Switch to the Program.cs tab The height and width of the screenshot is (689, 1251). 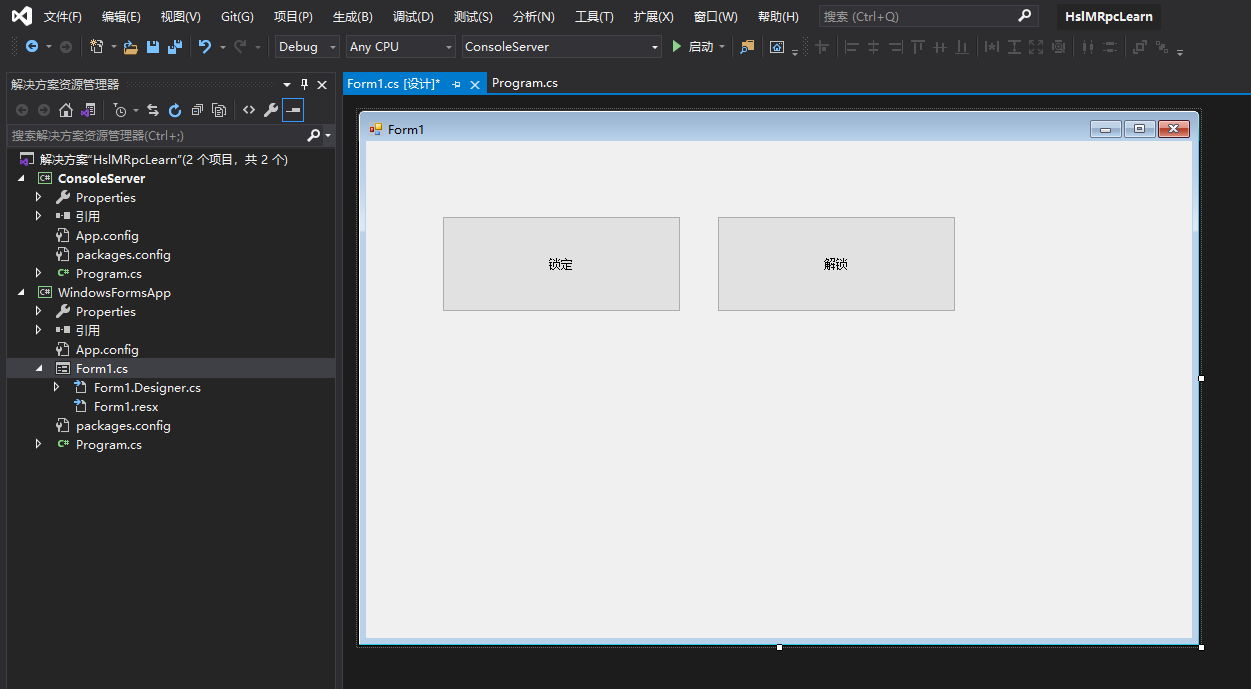point(525,82)
